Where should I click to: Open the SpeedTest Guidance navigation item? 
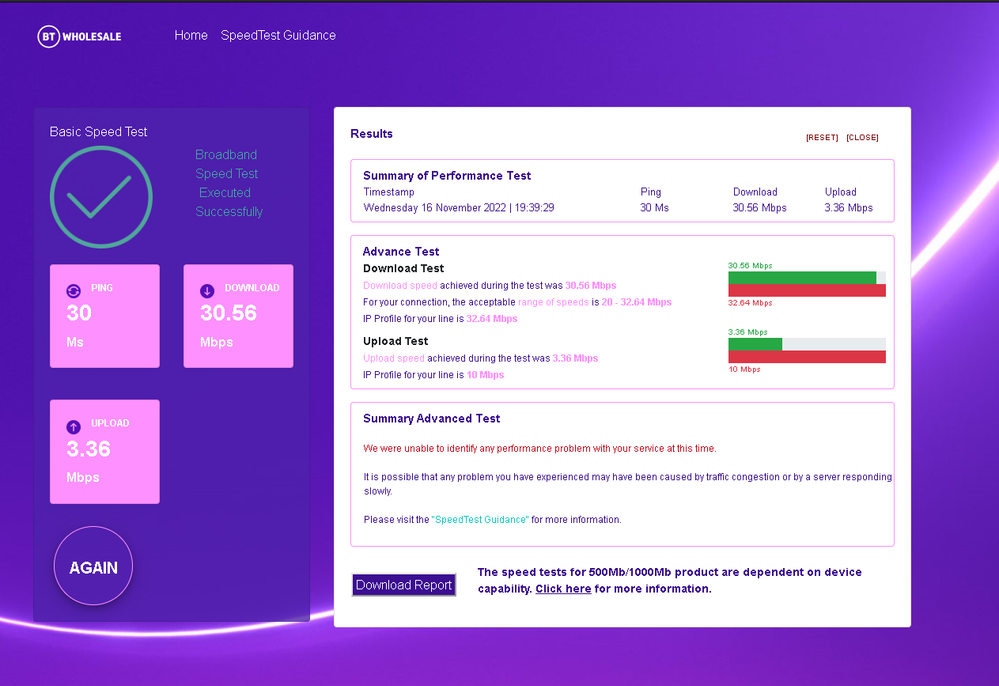pos(278,35)
